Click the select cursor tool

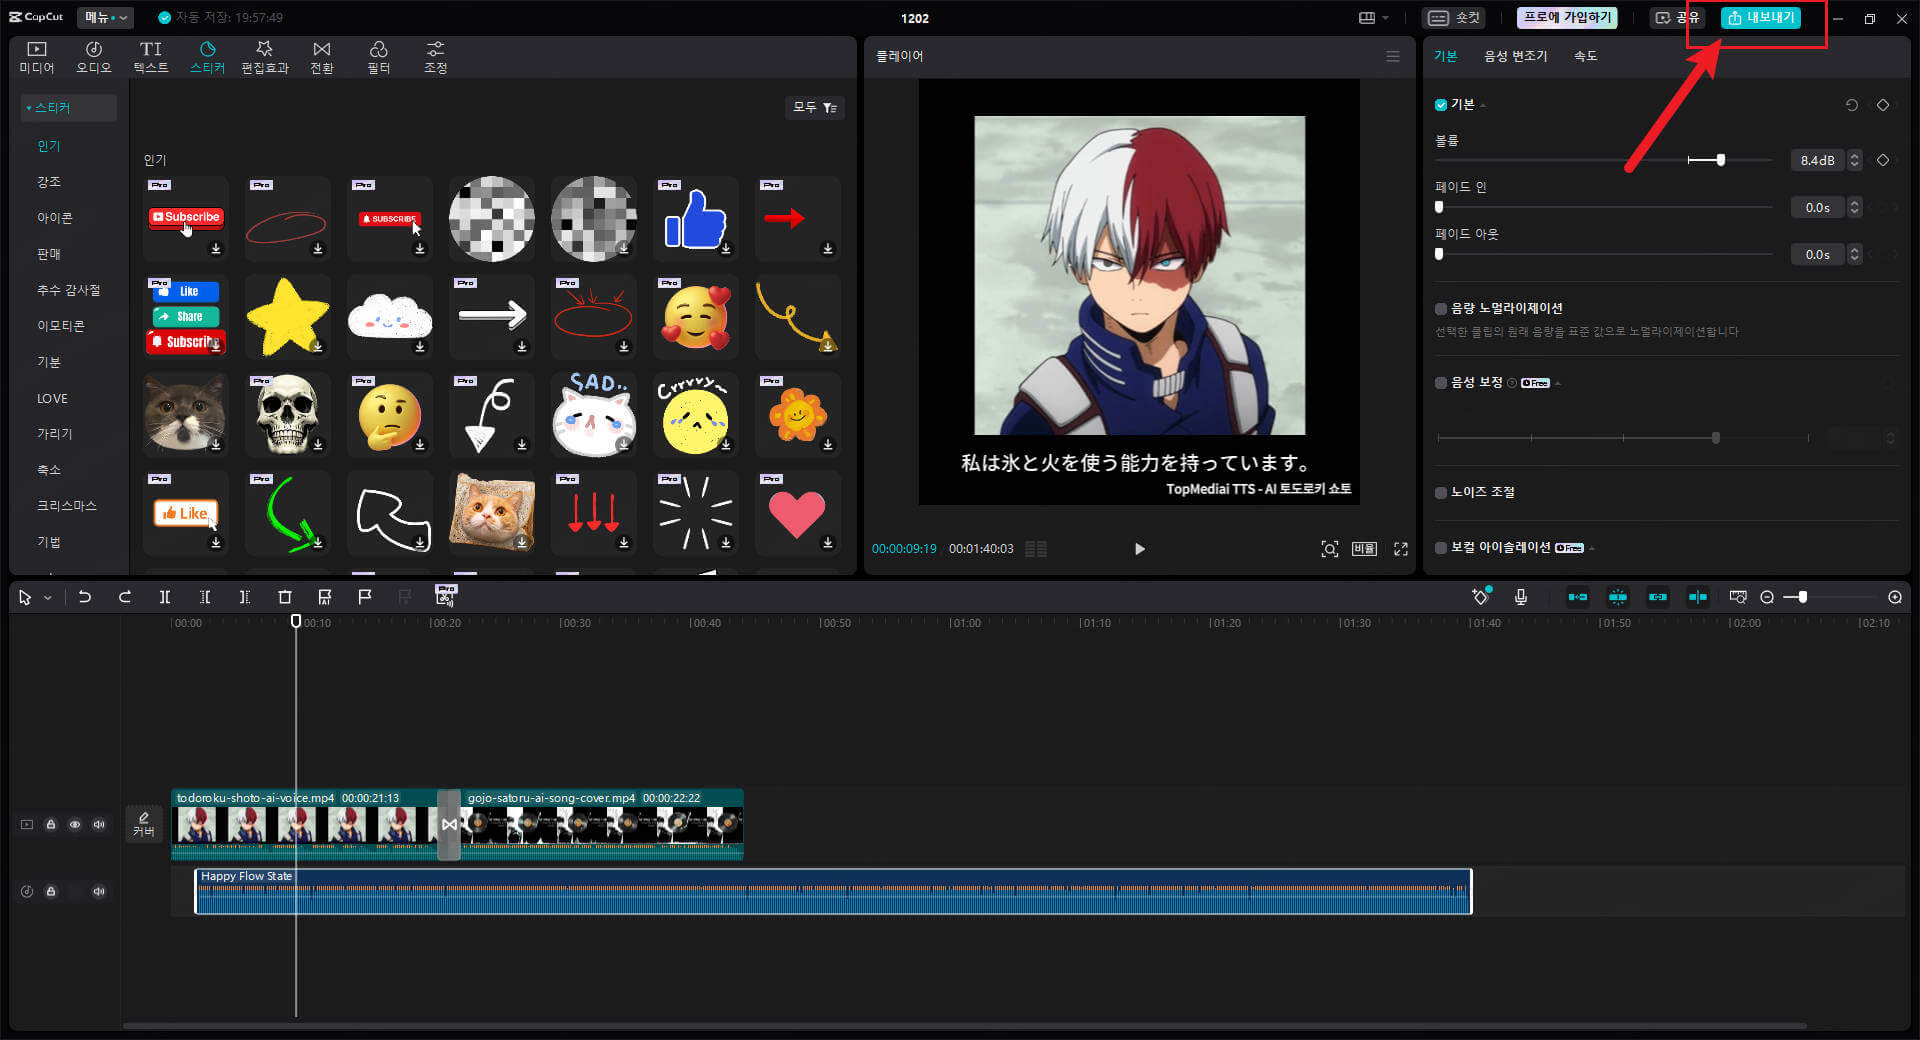pyautogui.click(x=25, y=597)
